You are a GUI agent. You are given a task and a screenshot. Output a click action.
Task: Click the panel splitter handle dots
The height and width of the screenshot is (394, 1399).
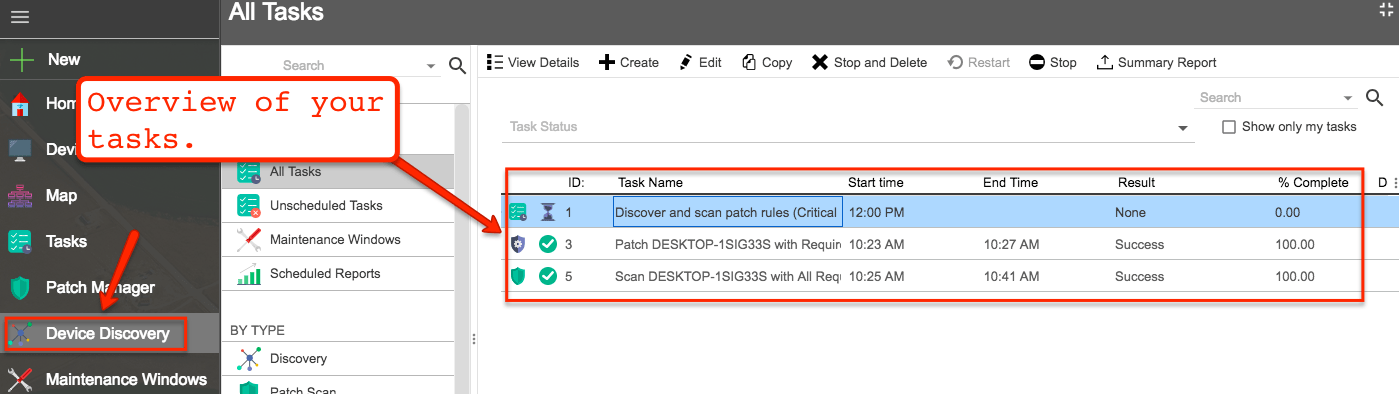click(473, 339)
